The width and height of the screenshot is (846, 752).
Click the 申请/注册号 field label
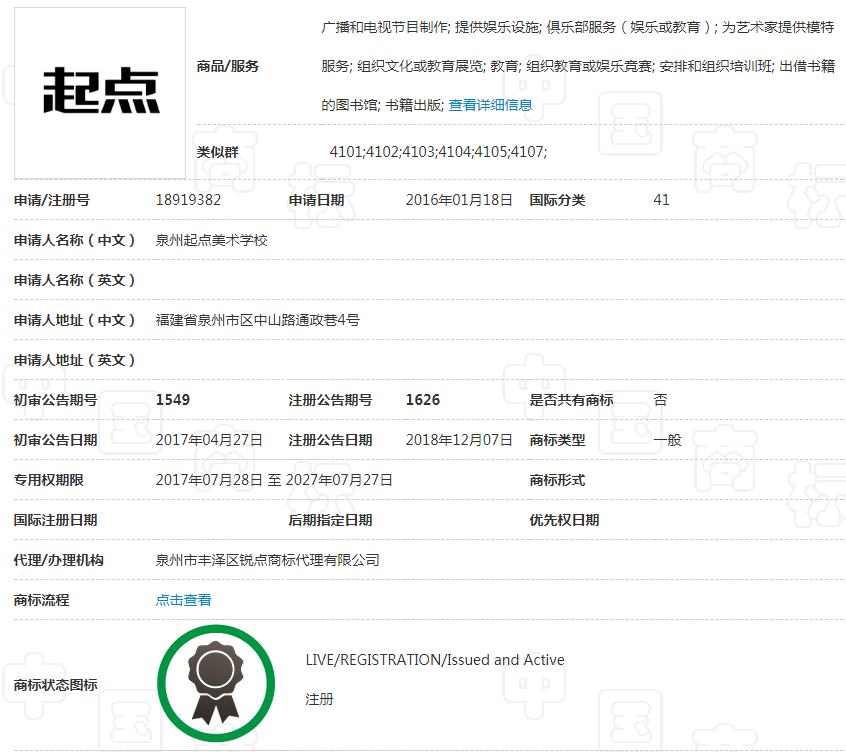52,200
